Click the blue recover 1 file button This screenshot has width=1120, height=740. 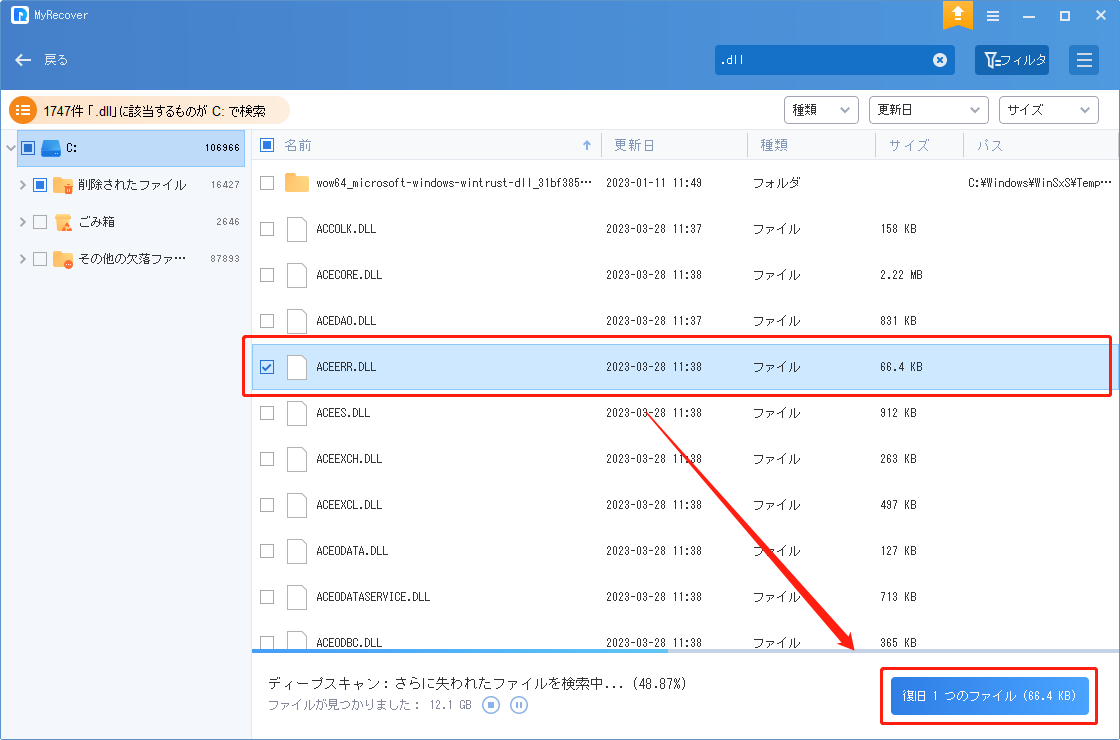(x=989, y=695)
